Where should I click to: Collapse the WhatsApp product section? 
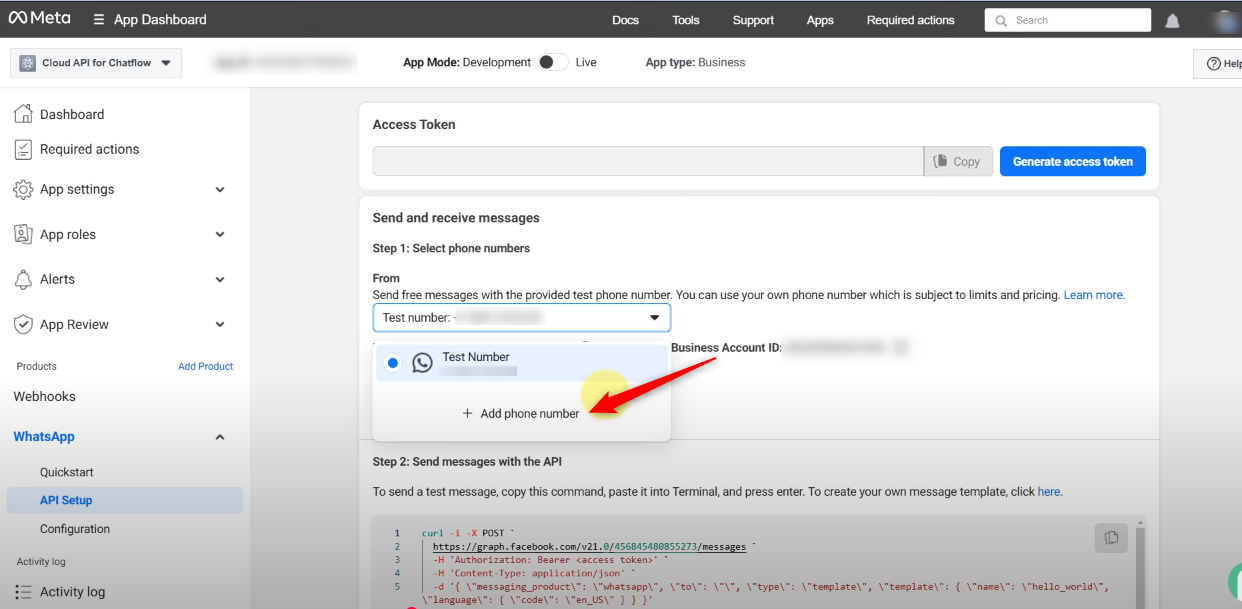(220, 437)
